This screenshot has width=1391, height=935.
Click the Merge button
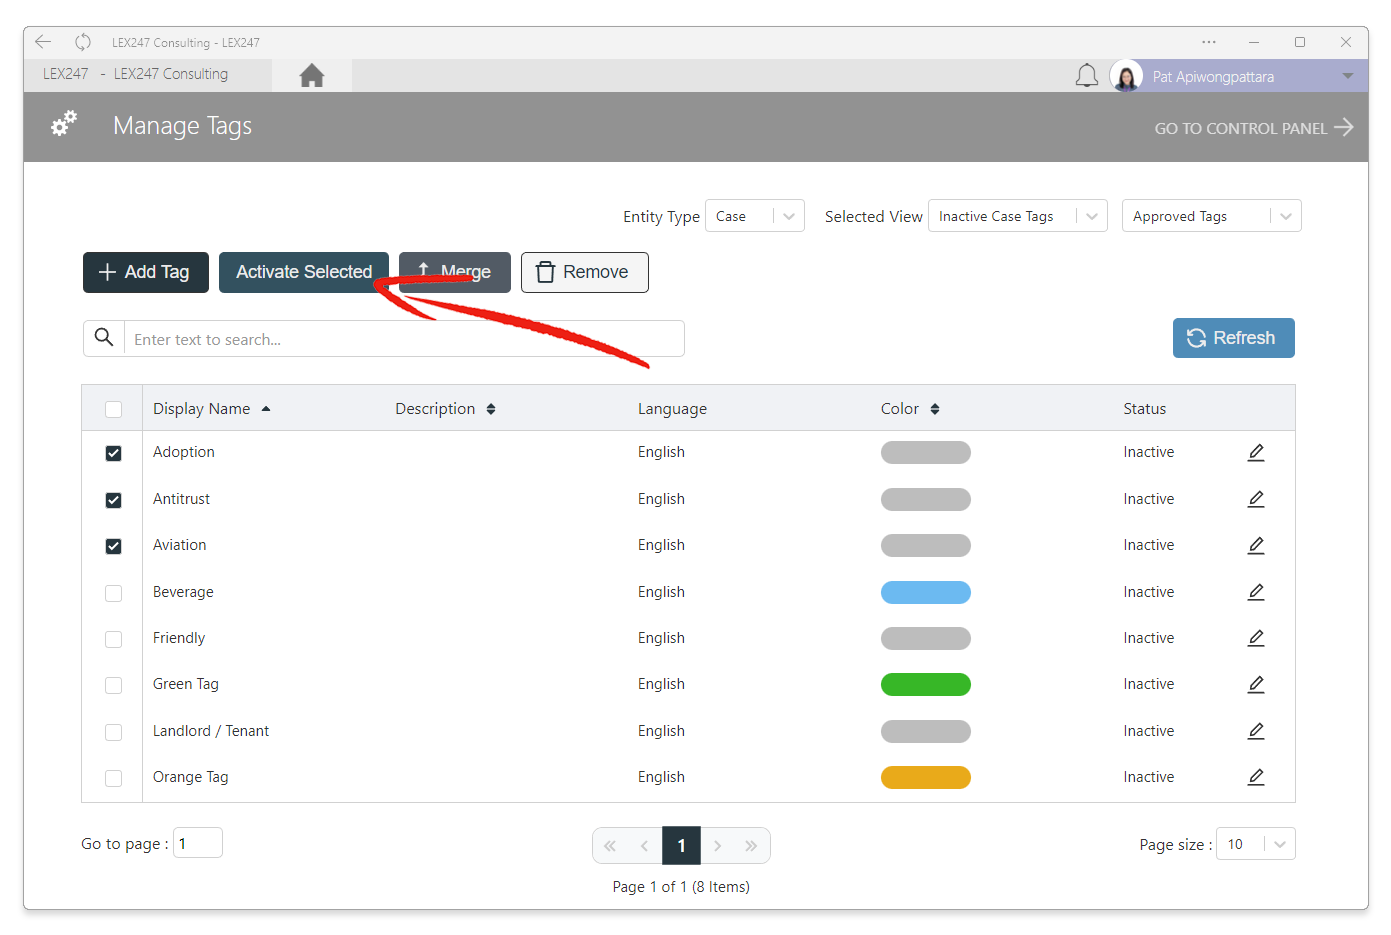(455, 272)
